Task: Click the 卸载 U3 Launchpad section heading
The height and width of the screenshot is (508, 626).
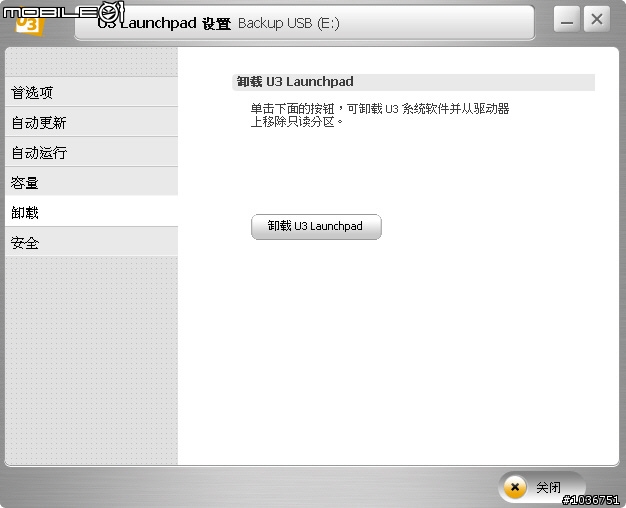Action: pos(295,81)
